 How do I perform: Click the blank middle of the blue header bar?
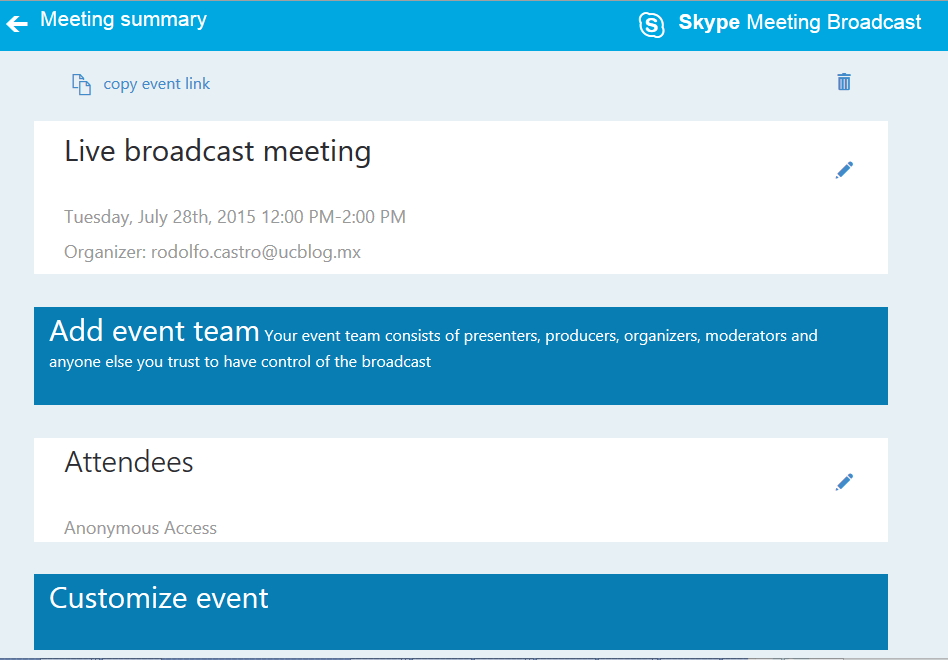(420, 24)
